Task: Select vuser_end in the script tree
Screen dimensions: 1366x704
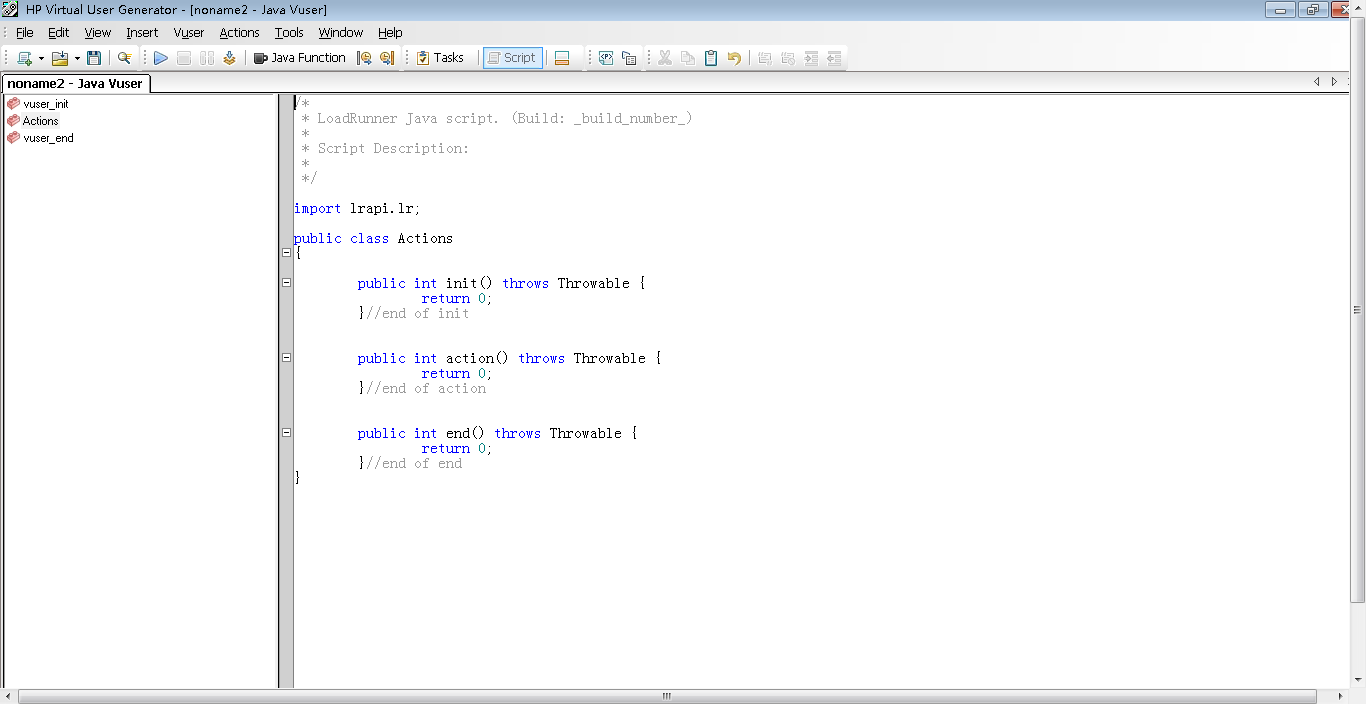Action: pyautogui.click(x=48, y=138)
